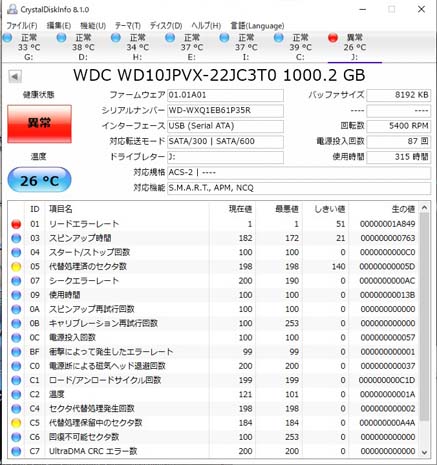Click the features field S.M.A.R.T., APM, NCQ
This screenshot has width=437, height=465.
click(x=299, y=188)
